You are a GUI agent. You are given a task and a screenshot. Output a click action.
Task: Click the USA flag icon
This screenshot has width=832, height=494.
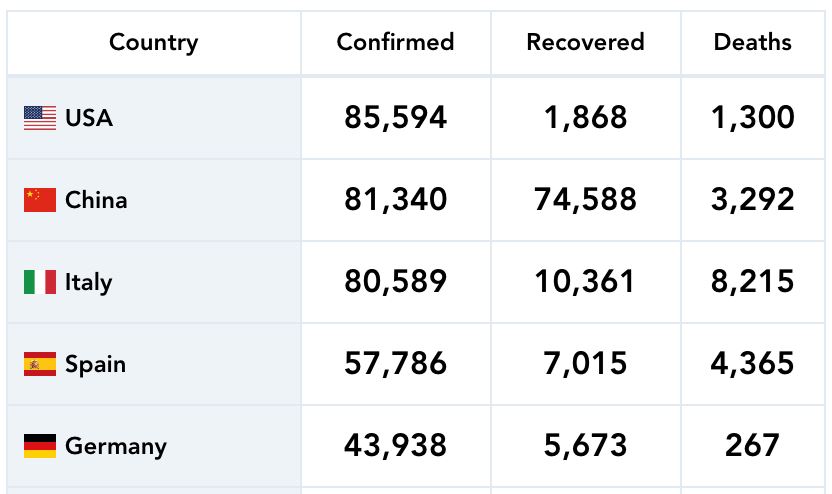coord(40,118)
